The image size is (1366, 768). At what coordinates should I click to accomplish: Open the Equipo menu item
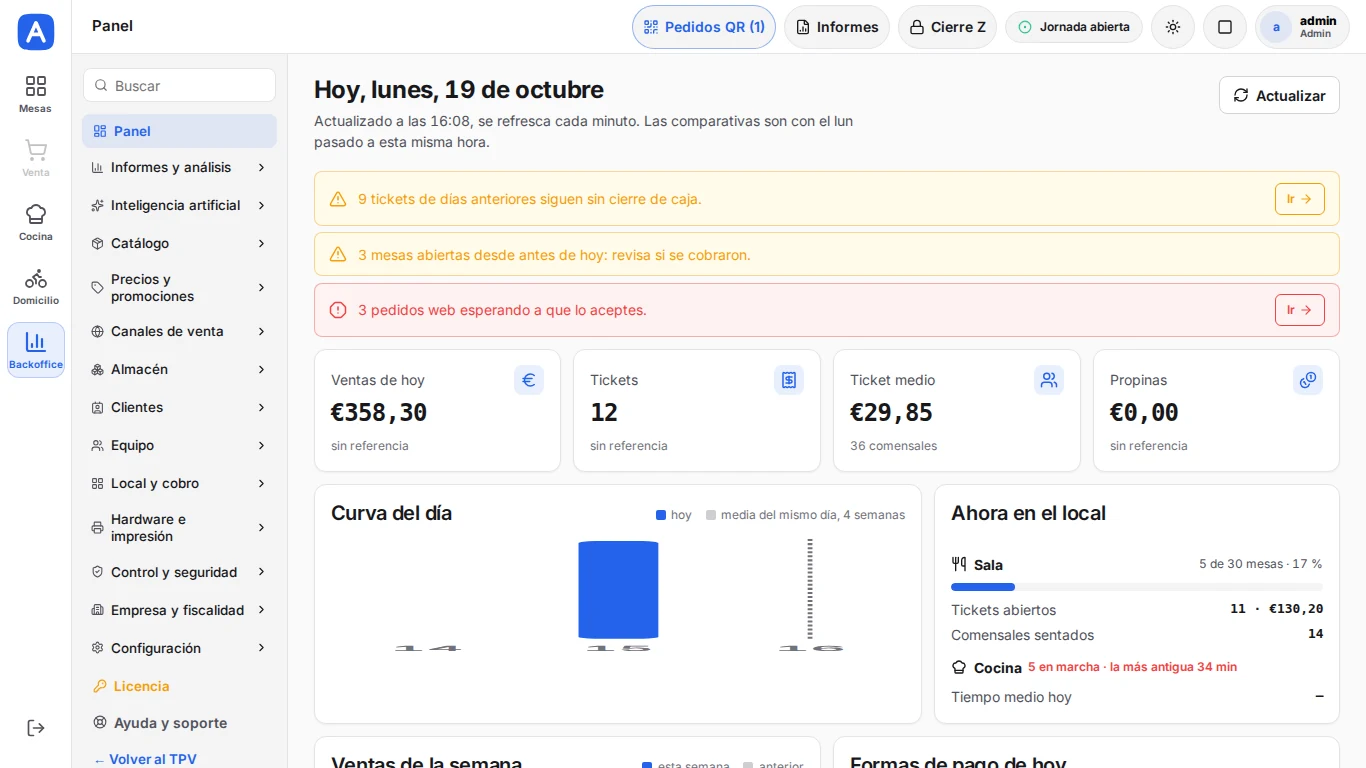(179, 445)
